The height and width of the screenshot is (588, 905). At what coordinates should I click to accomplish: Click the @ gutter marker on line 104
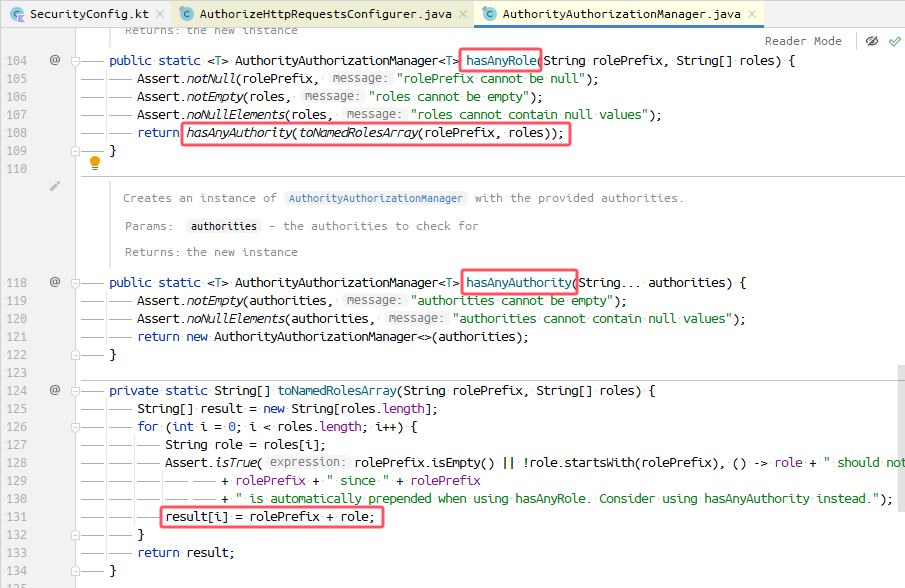coord(55,59)
